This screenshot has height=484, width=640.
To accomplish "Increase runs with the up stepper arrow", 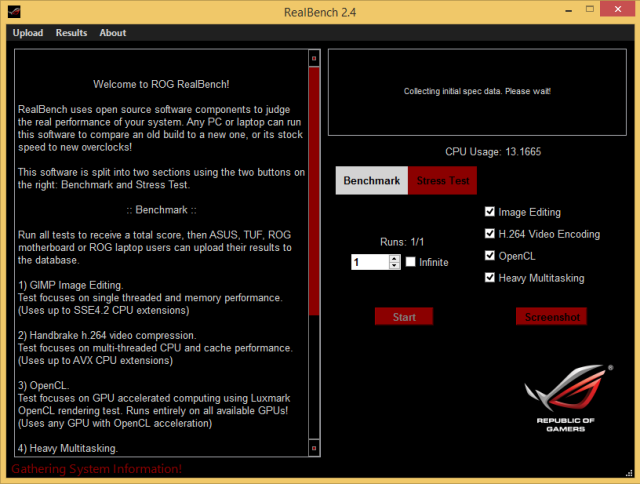I will [x=394, y=258].
